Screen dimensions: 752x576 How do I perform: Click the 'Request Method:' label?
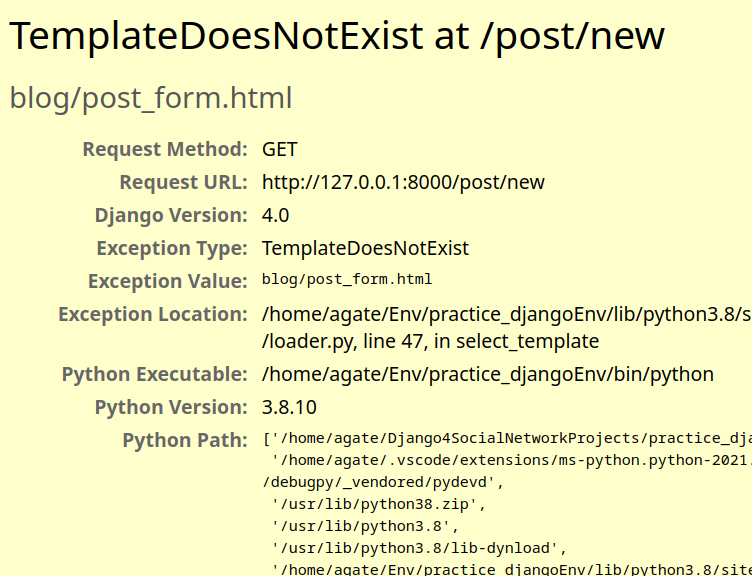(x=165, y=149)
